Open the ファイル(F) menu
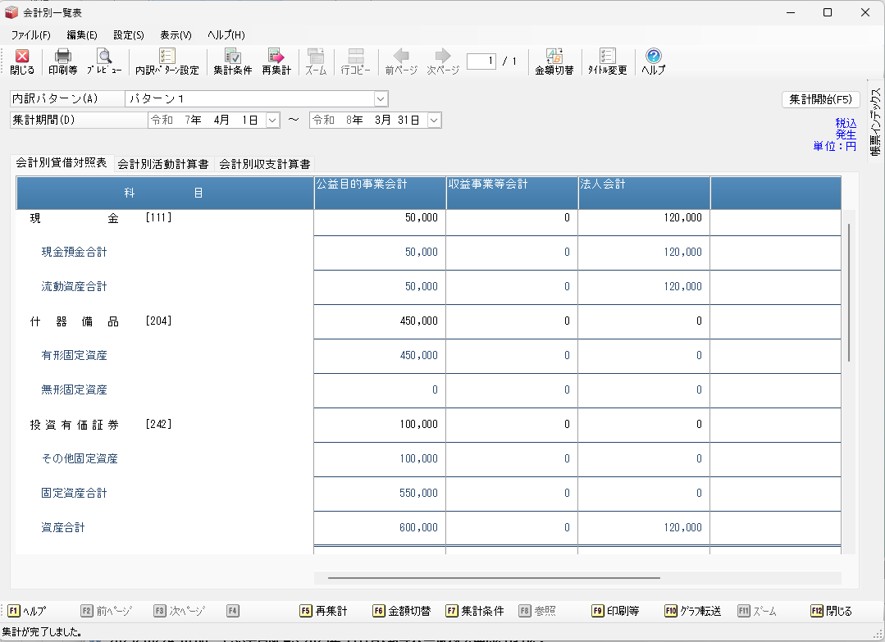The height and width of the screenshot is (642, 885). (30, 35)
